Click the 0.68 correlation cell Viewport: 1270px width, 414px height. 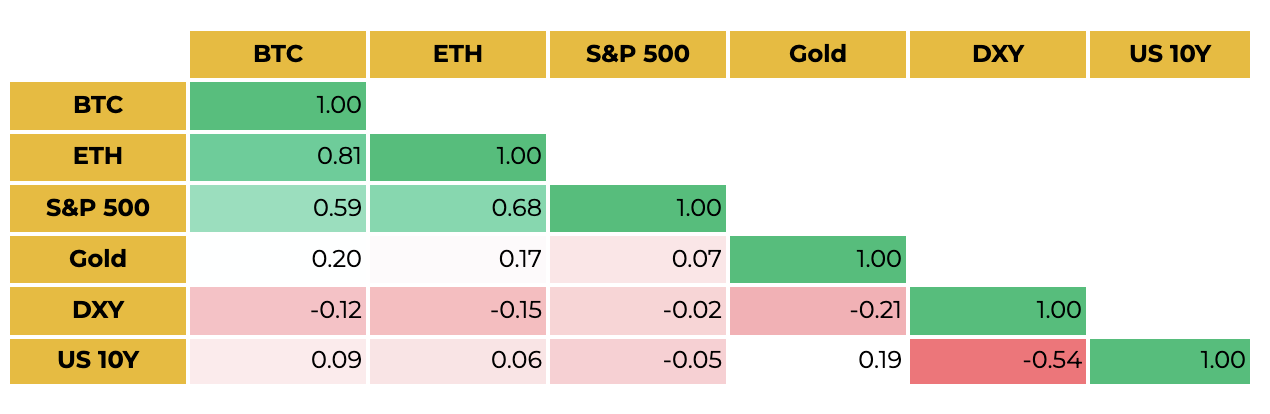point(458,208)
